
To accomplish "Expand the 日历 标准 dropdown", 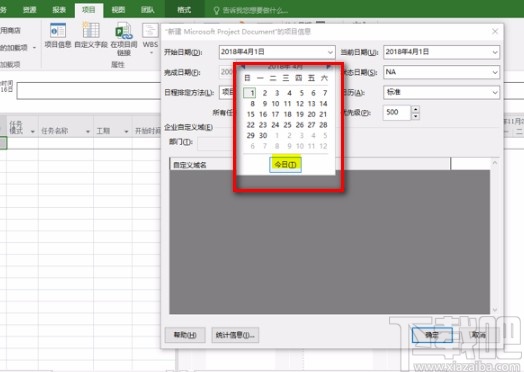I will (x=495, y=93).
